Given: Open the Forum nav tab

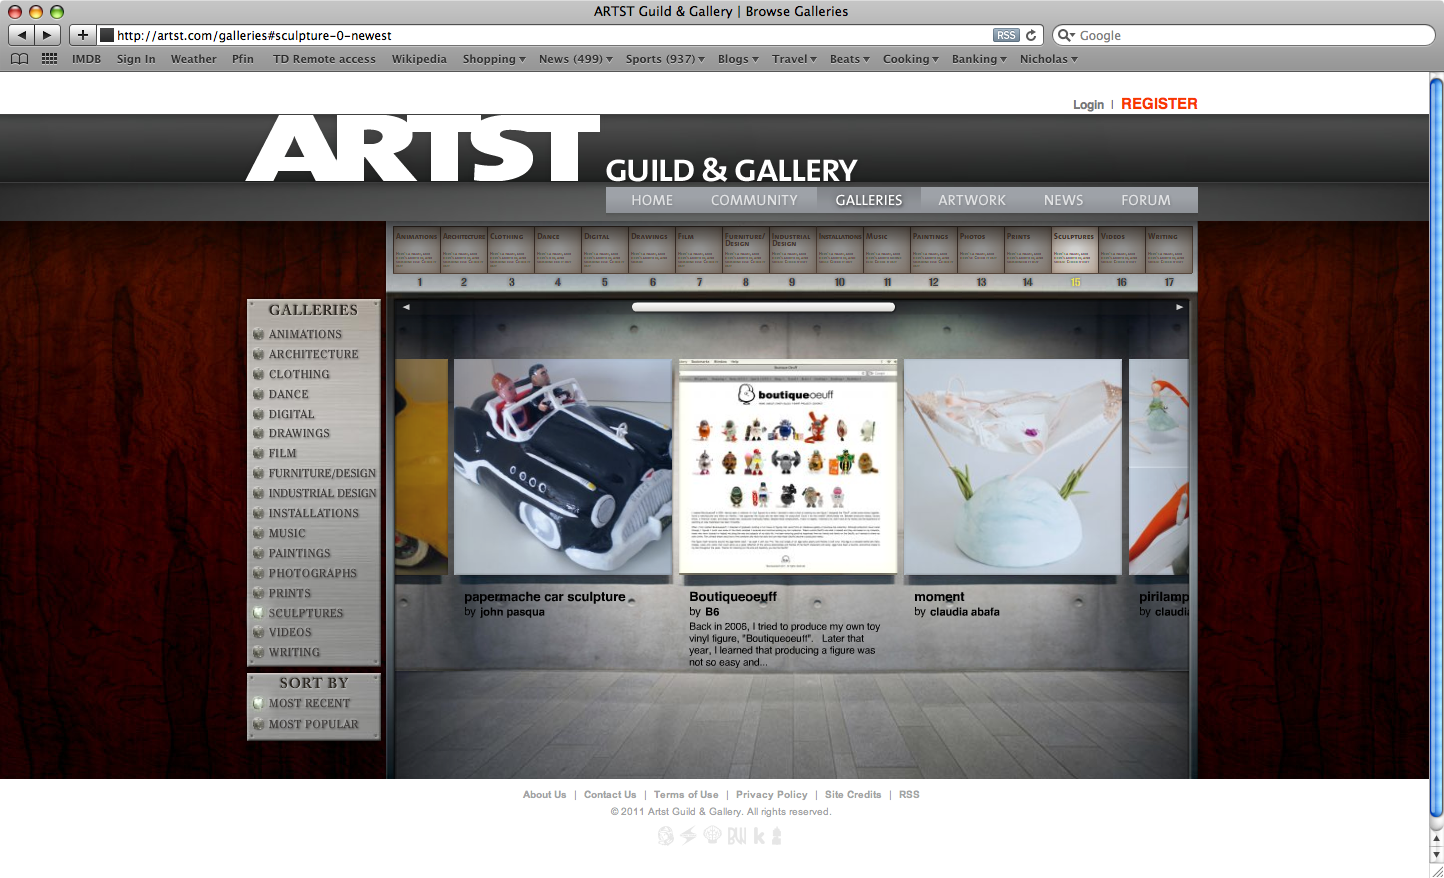Looking at the screenshot, I should [1145, 200].
